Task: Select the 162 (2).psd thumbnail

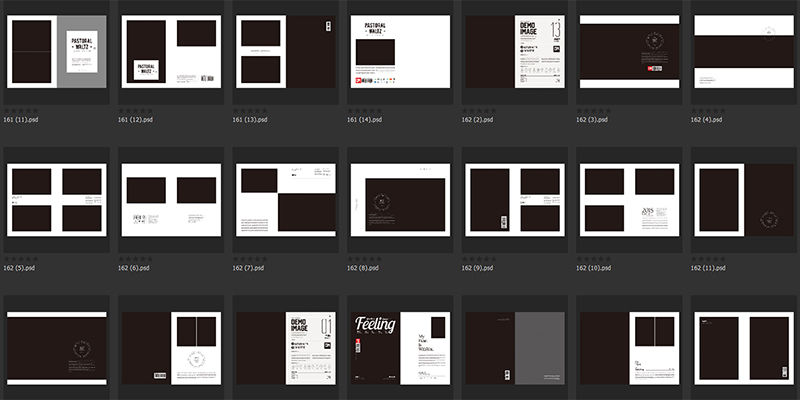Action: (515, 52)
